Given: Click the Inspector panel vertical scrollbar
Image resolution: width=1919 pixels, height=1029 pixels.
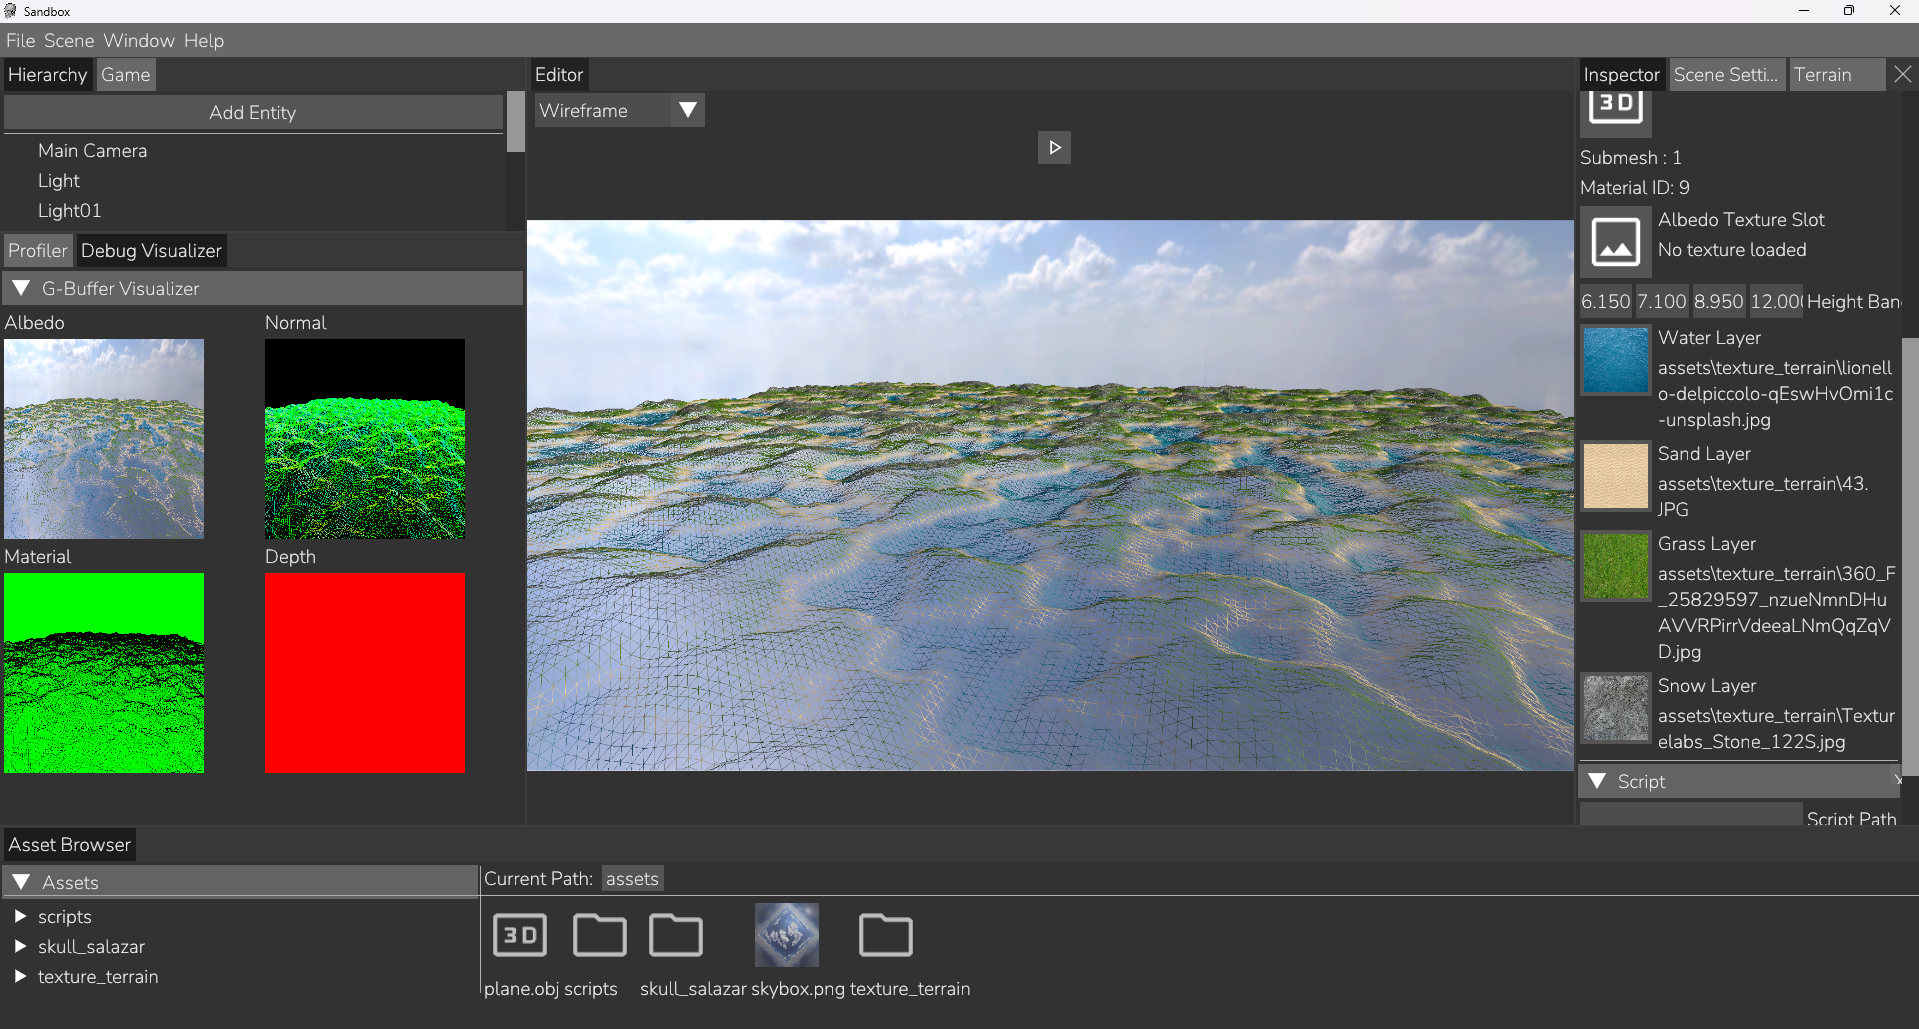Looking at the screenshot, I should (1910, 555).
